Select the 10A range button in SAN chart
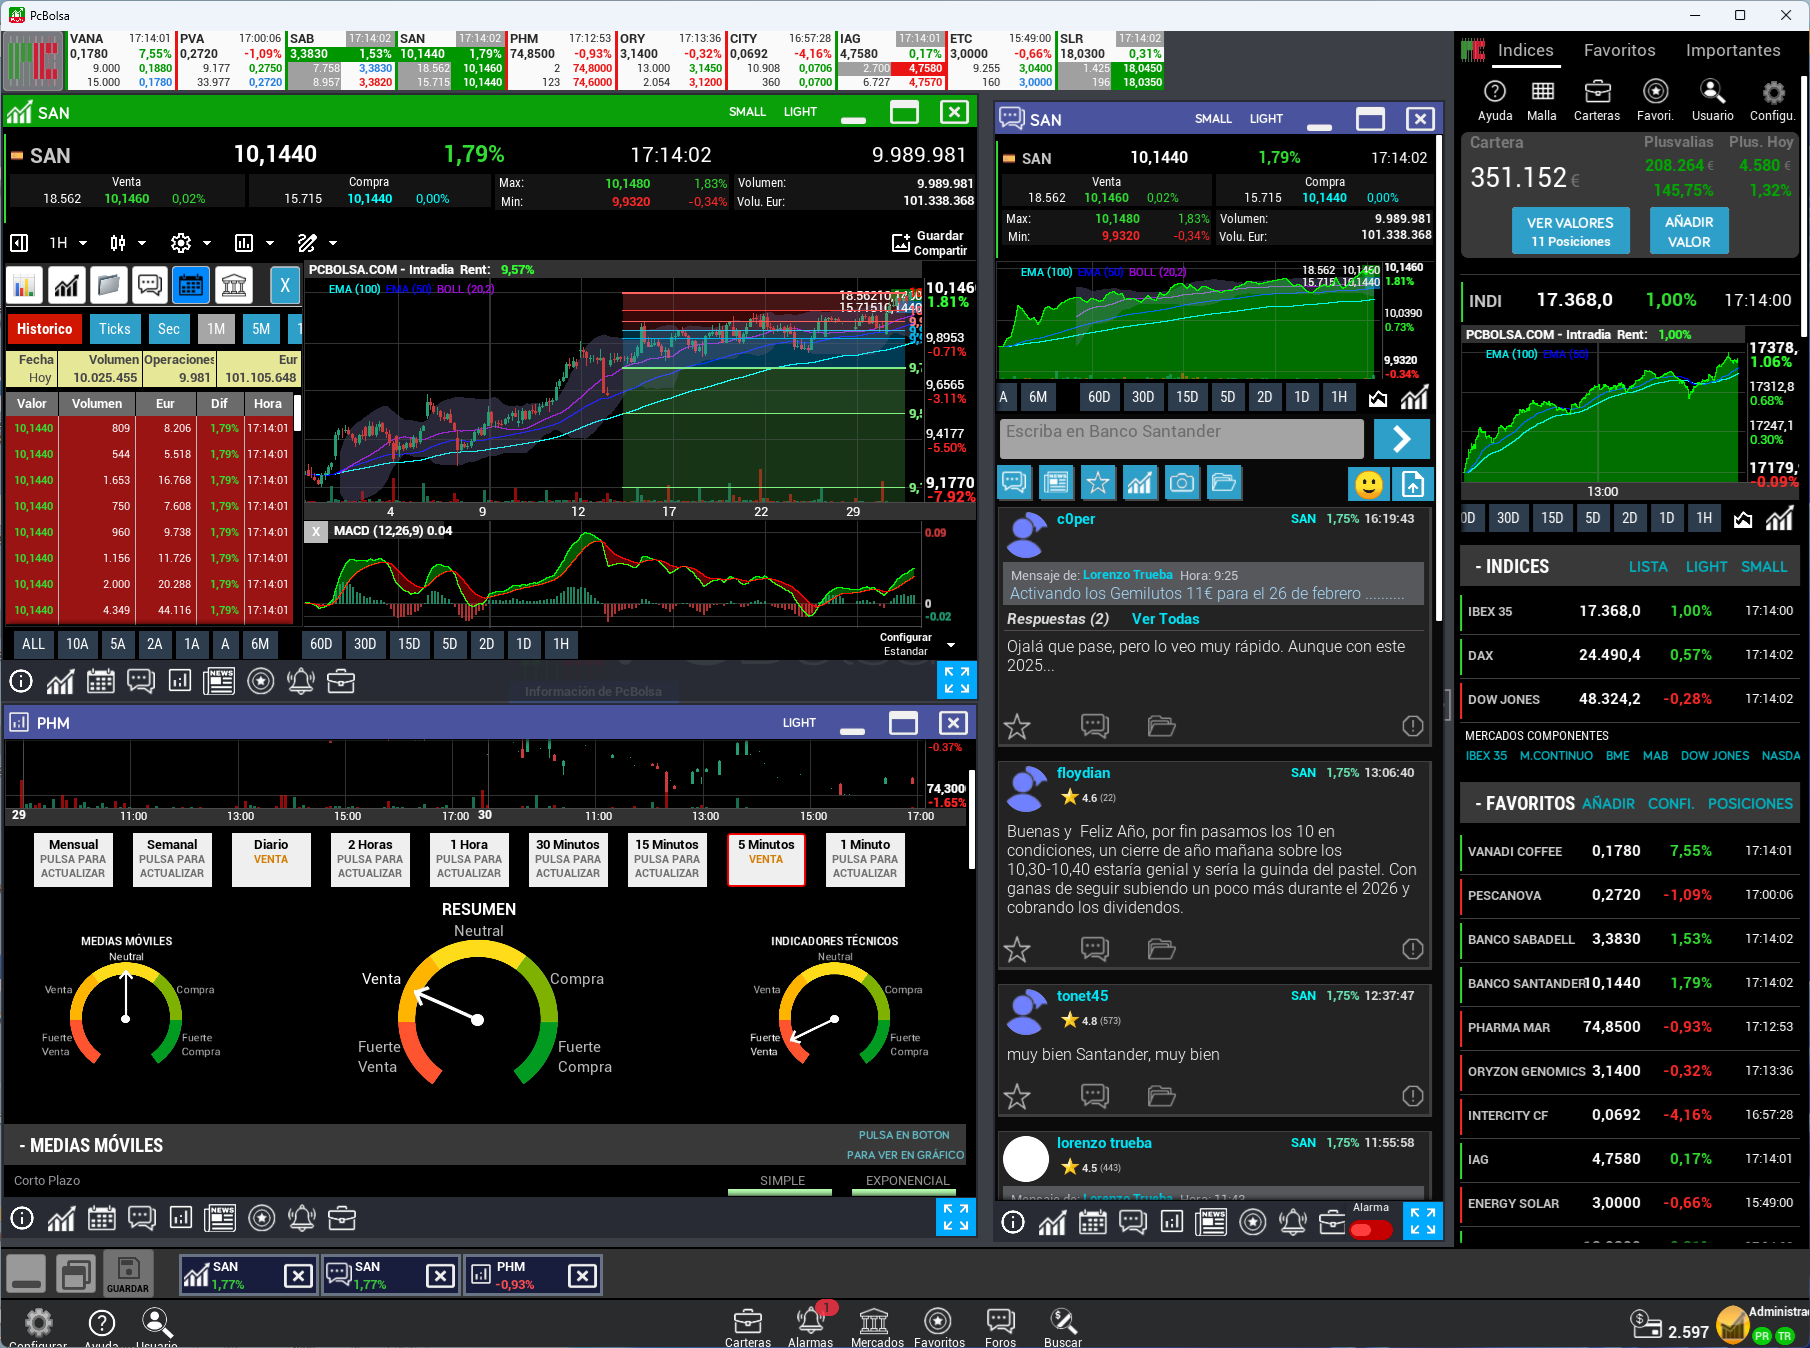The height and width of the screenshot is (1348, 1810). [77, 644]
